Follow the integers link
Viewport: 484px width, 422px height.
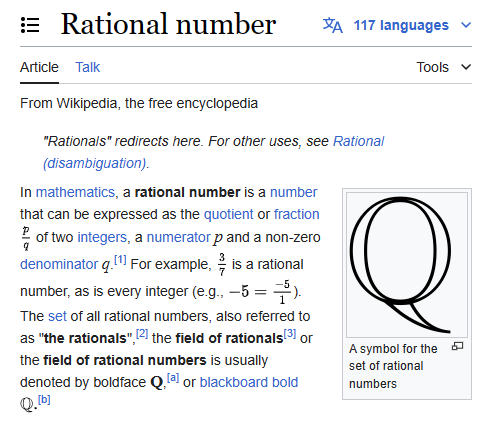102,237
